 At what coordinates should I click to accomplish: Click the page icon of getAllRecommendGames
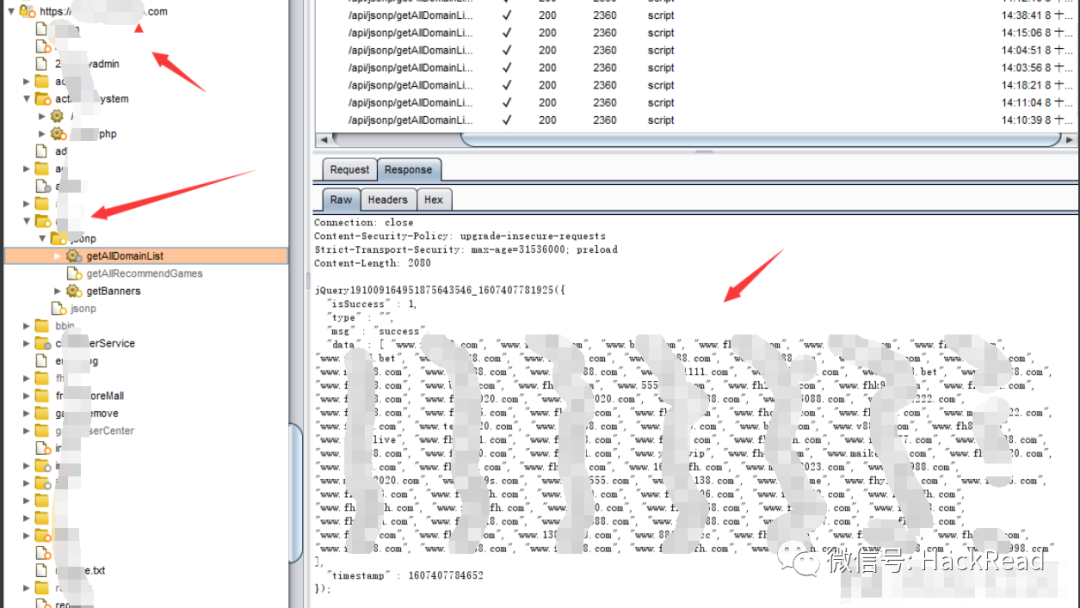(x=74, y=274)
